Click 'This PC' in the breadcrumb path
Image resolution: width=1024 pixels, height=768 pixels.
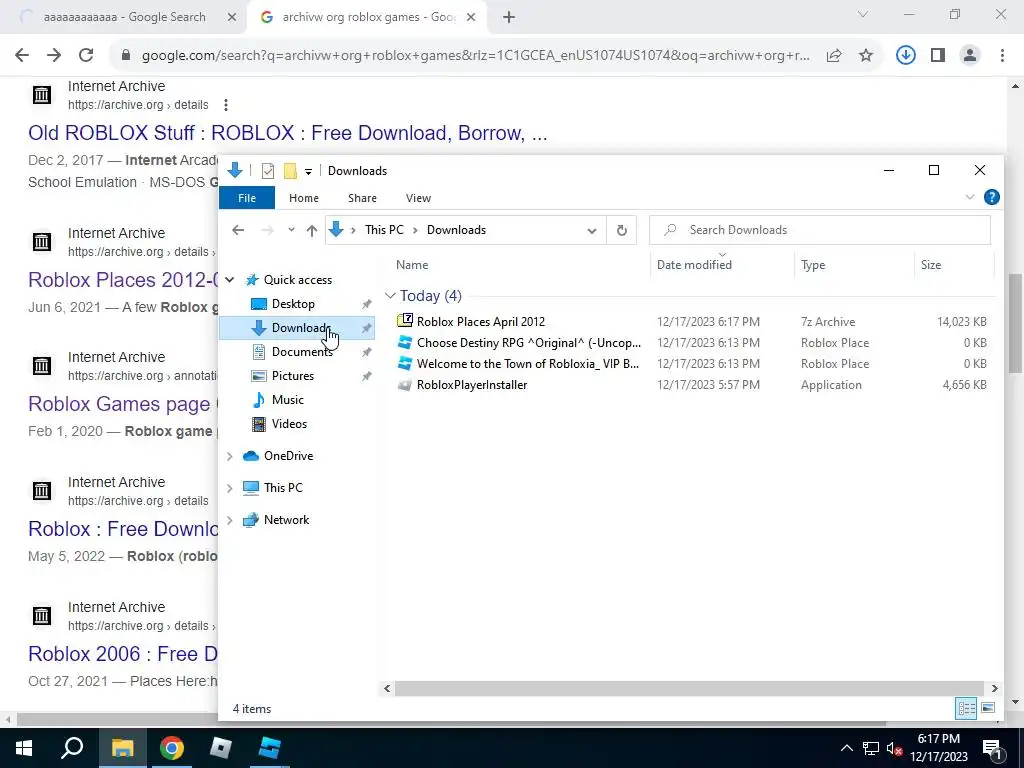384,230
